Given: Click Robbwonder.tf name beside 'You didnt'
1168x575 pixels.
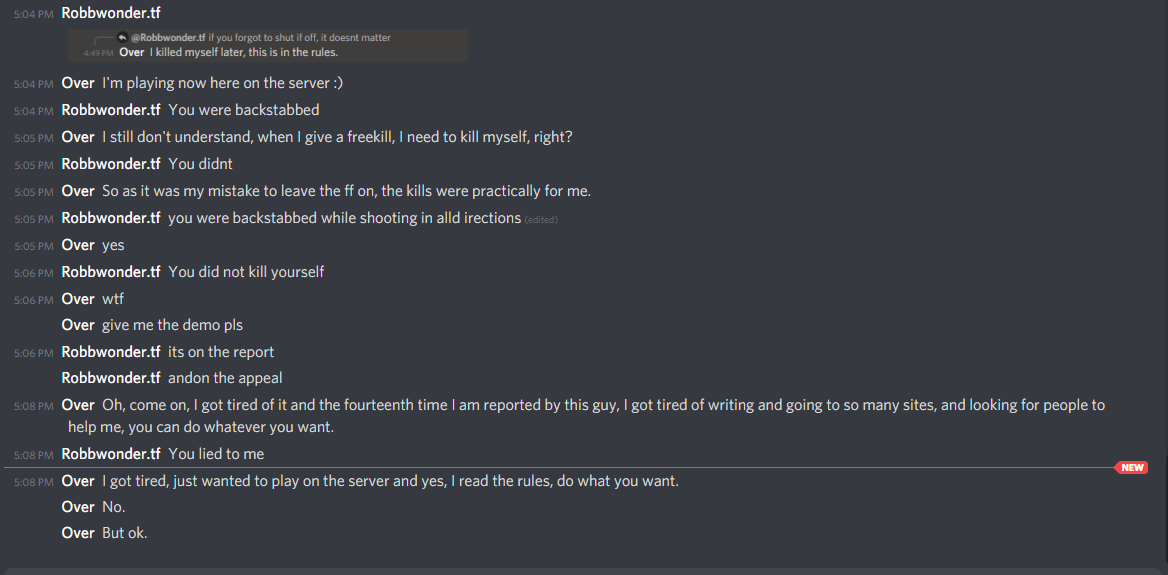Looking at the screenshot, I should click(111, 164).
